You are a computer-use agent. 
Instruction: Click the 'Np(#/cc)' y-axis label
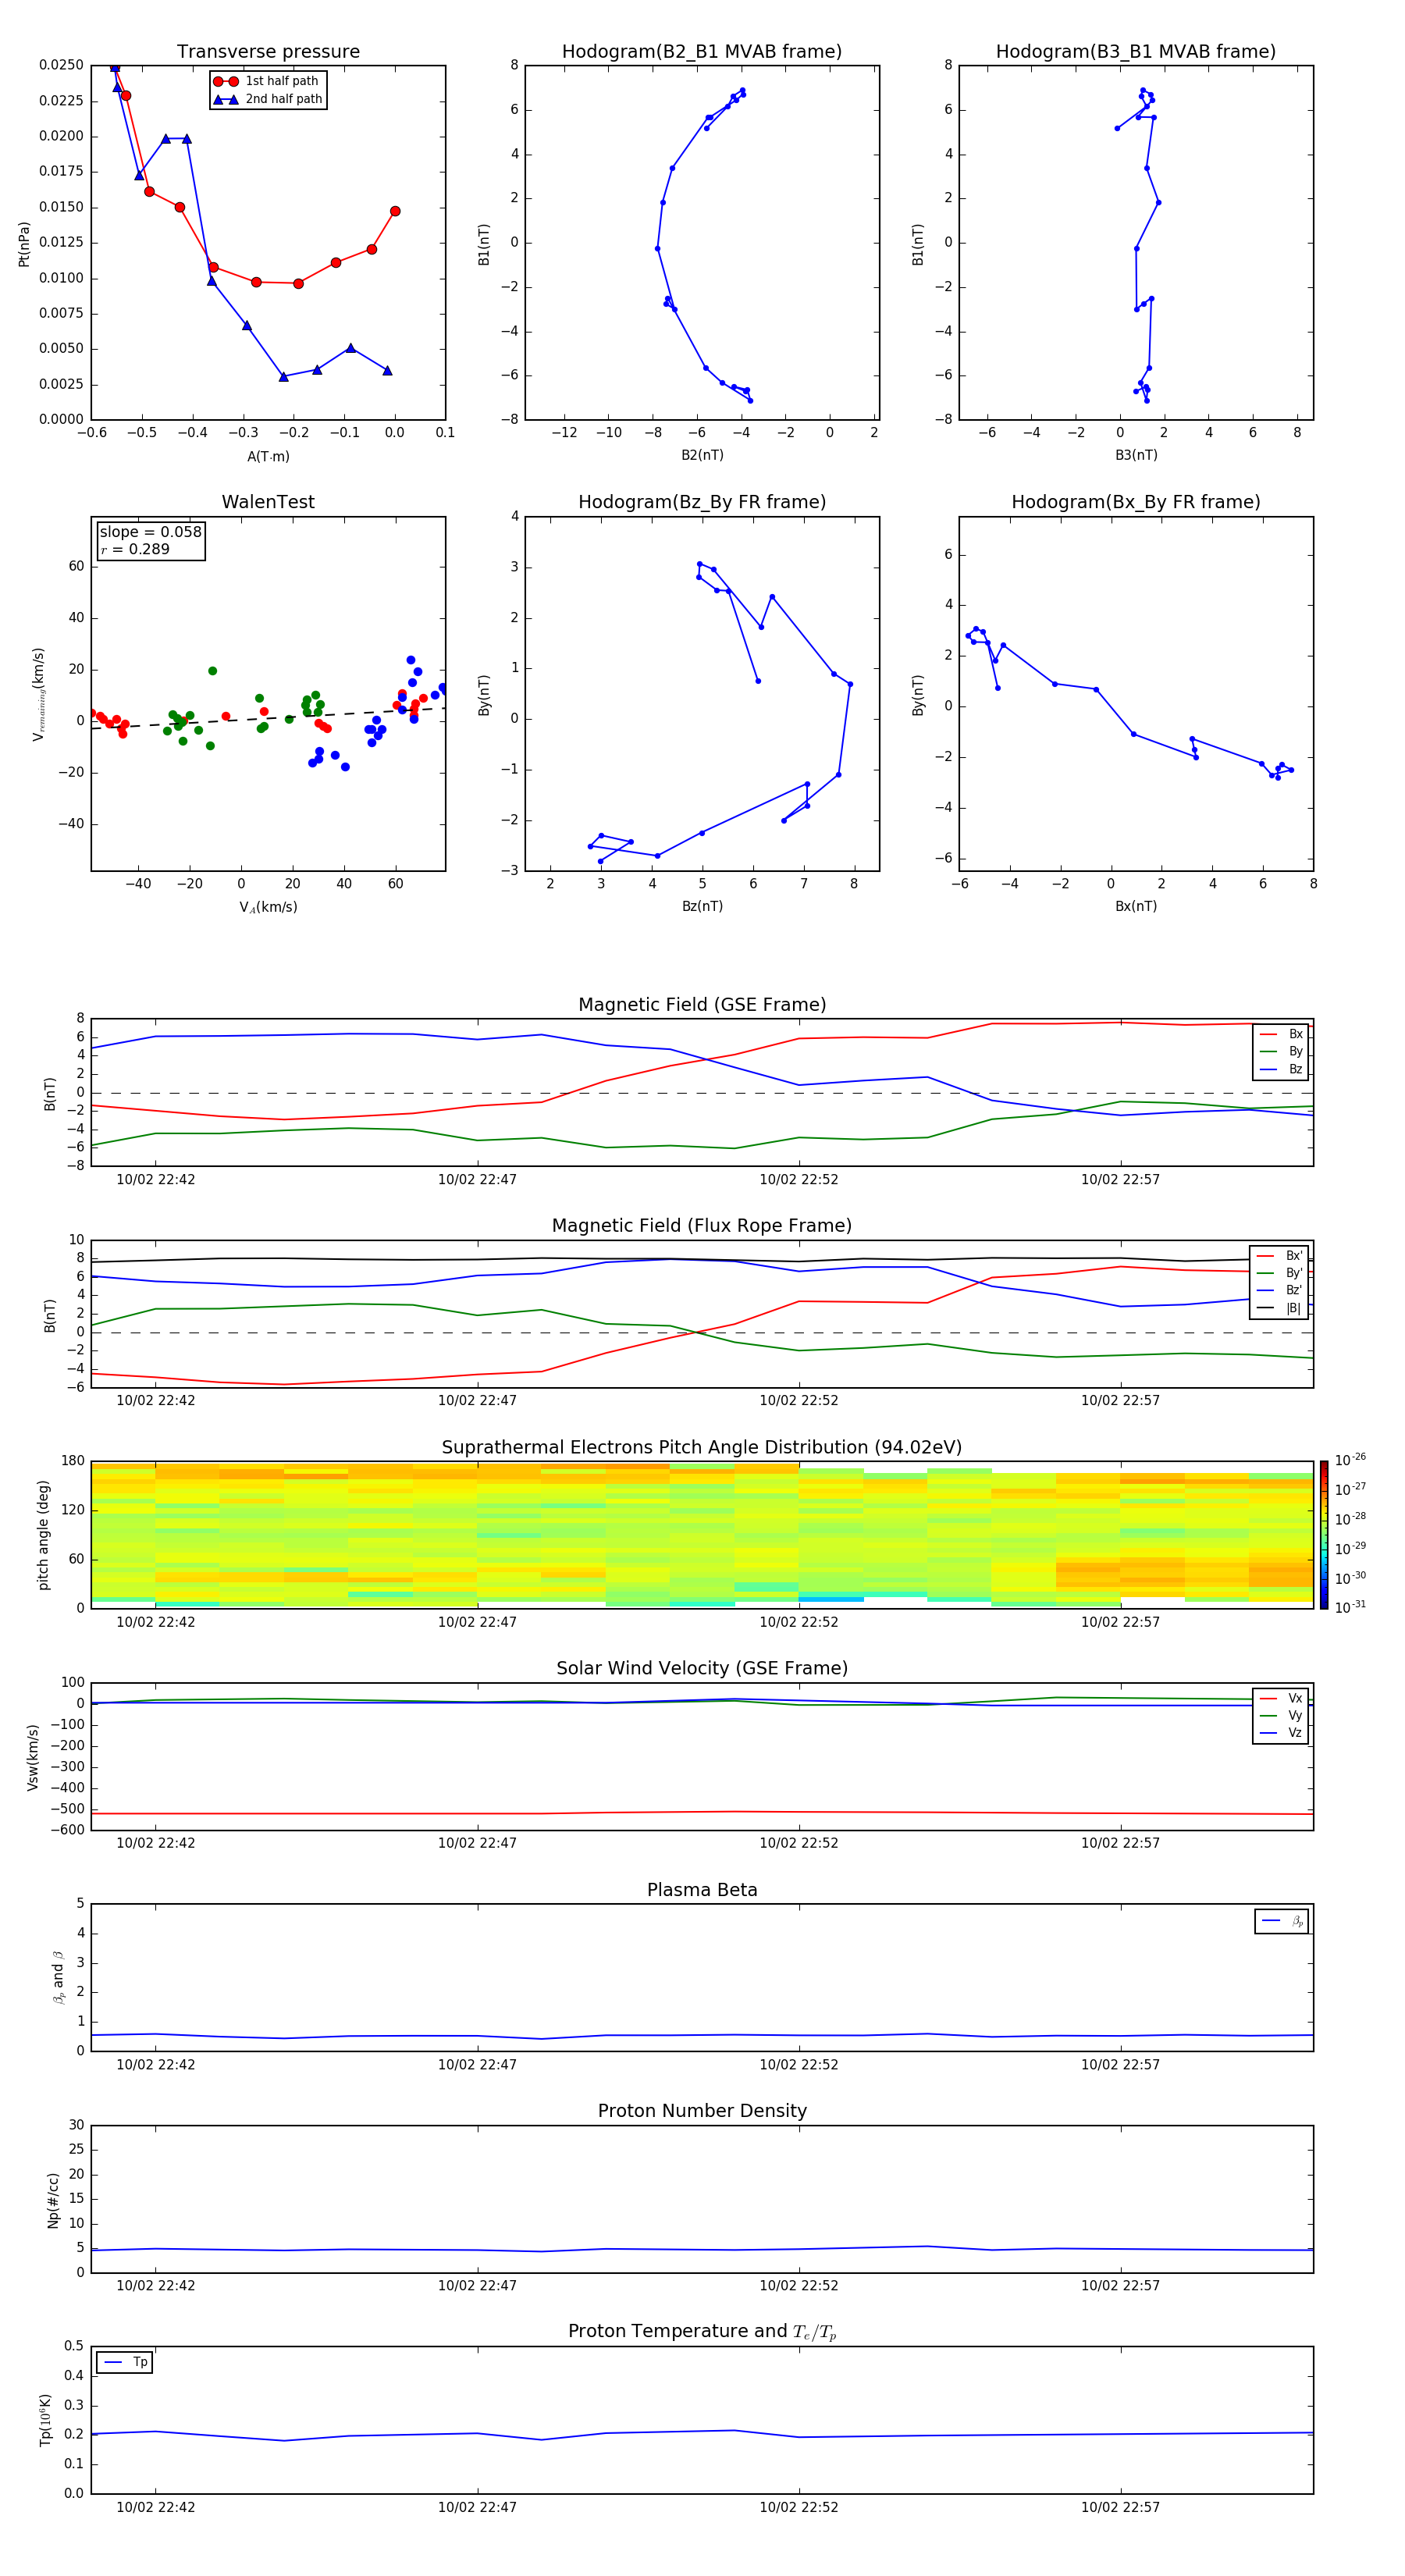click(x=53, y=2200)
